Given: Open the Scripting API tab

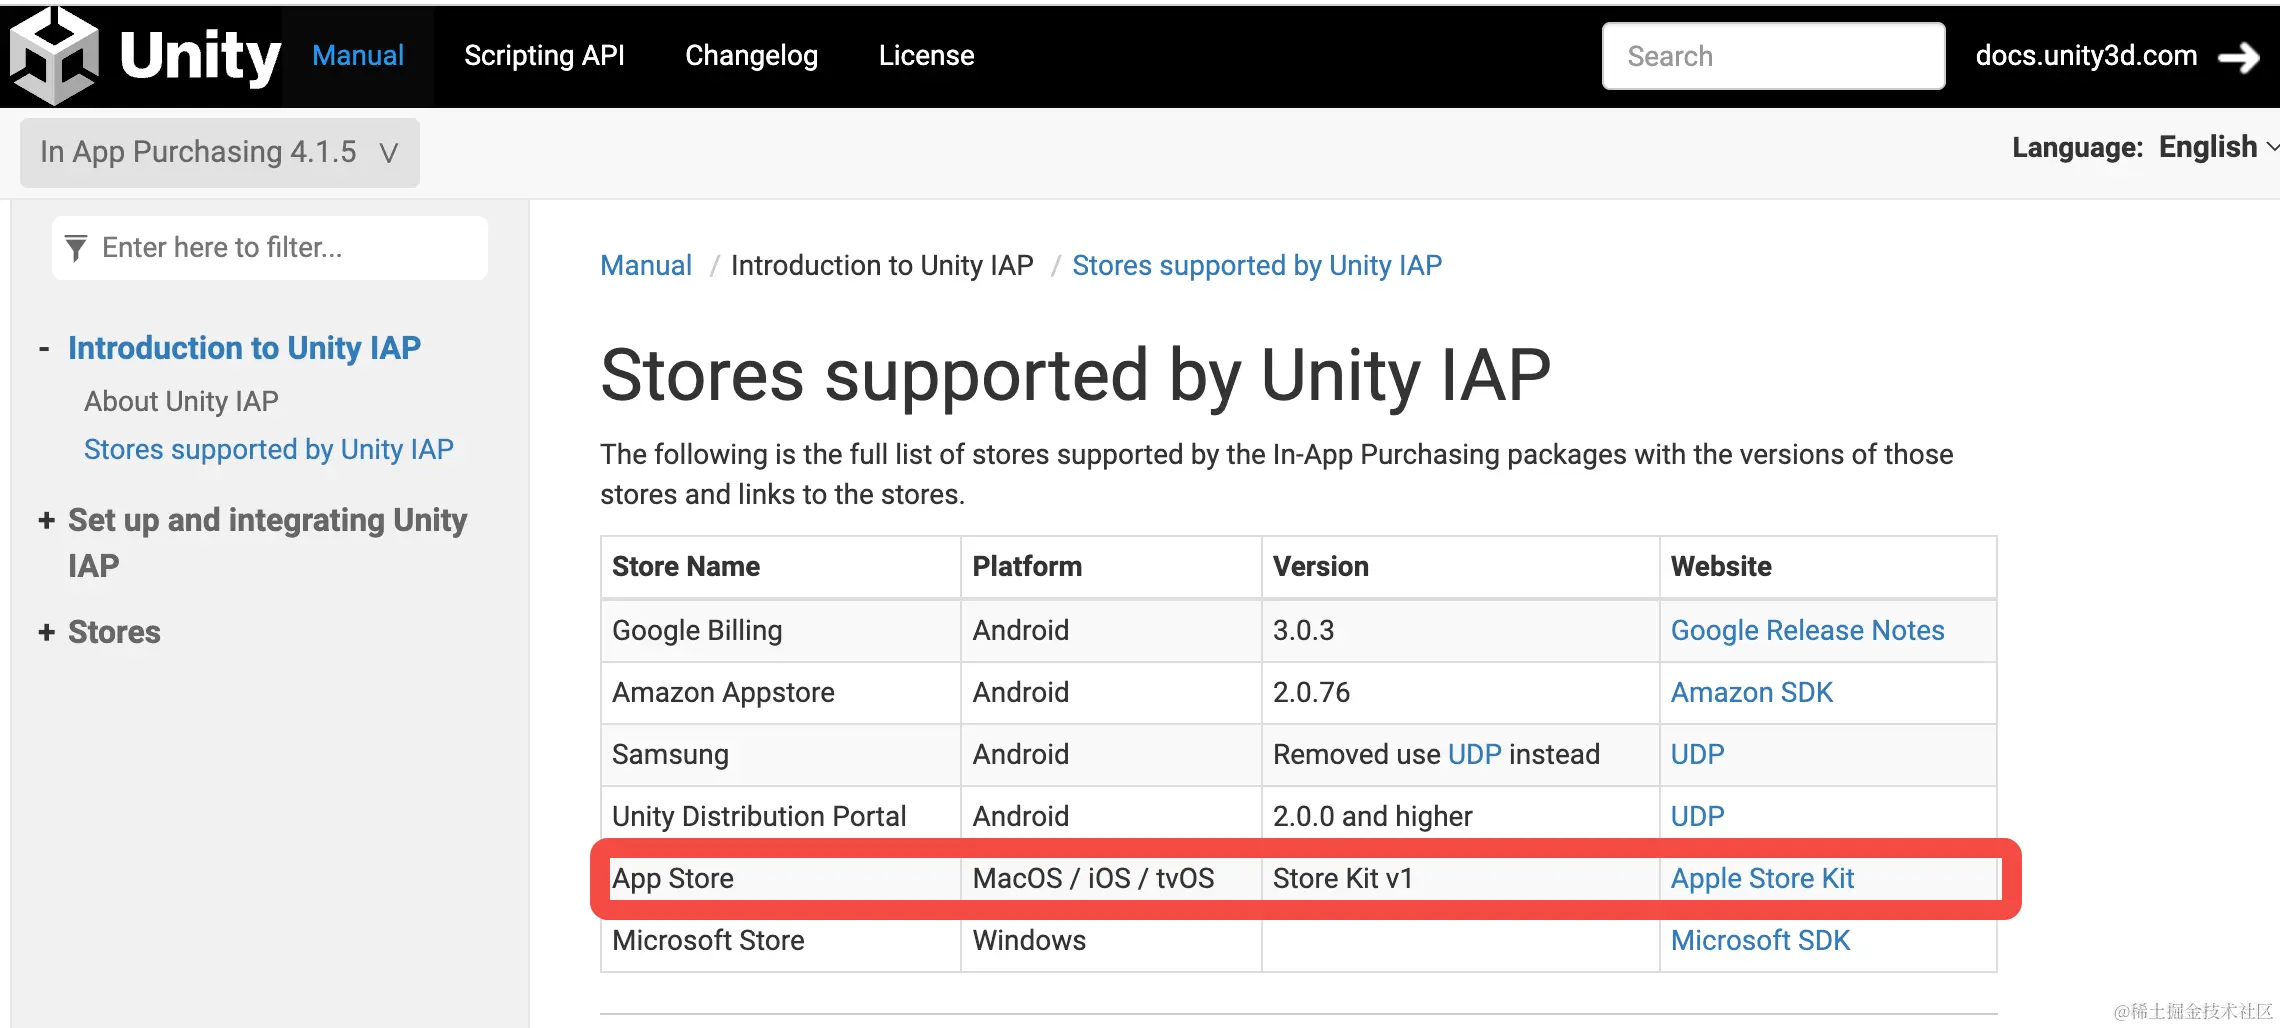Looking at the screenshot, I should (544, 56).
